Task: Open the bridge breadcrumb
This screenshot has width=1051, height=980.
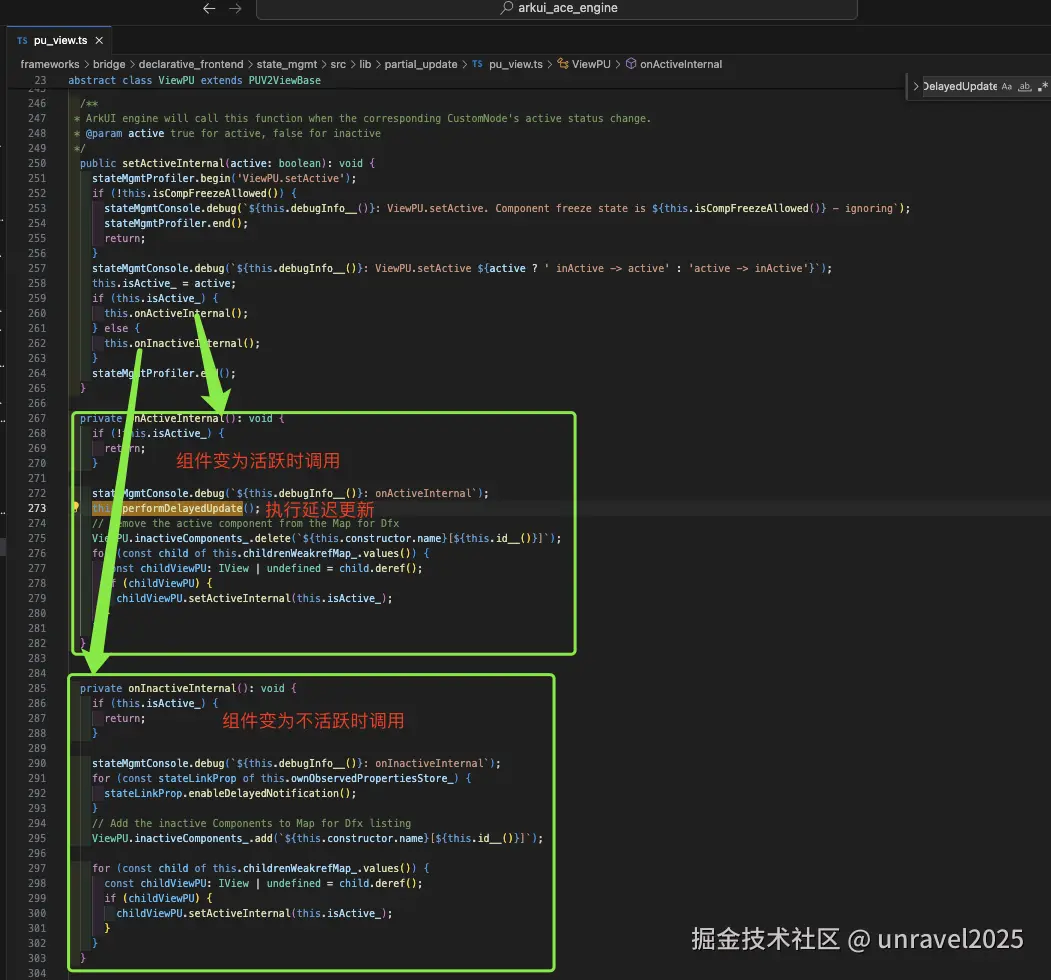Action: [x=109, y=64]
